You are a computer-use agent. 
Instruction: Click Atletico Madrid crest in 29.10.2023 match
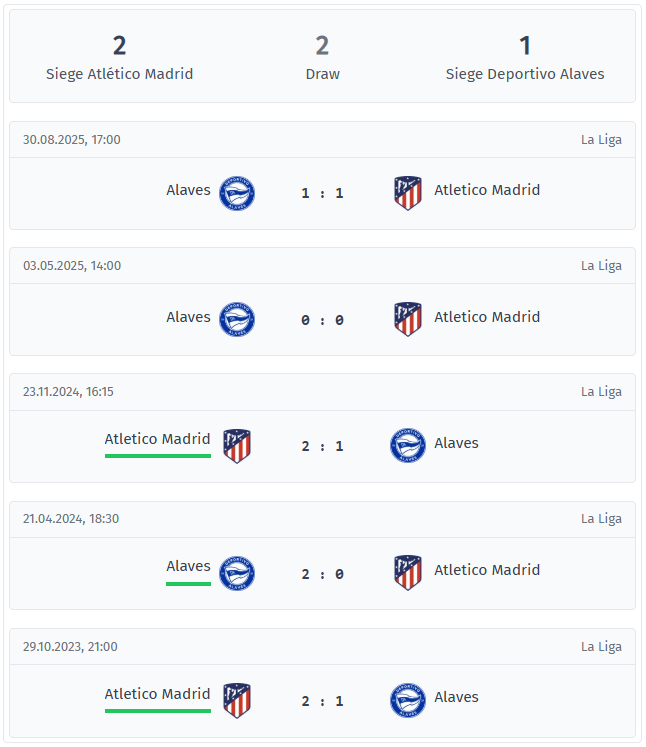pos(237,700)
